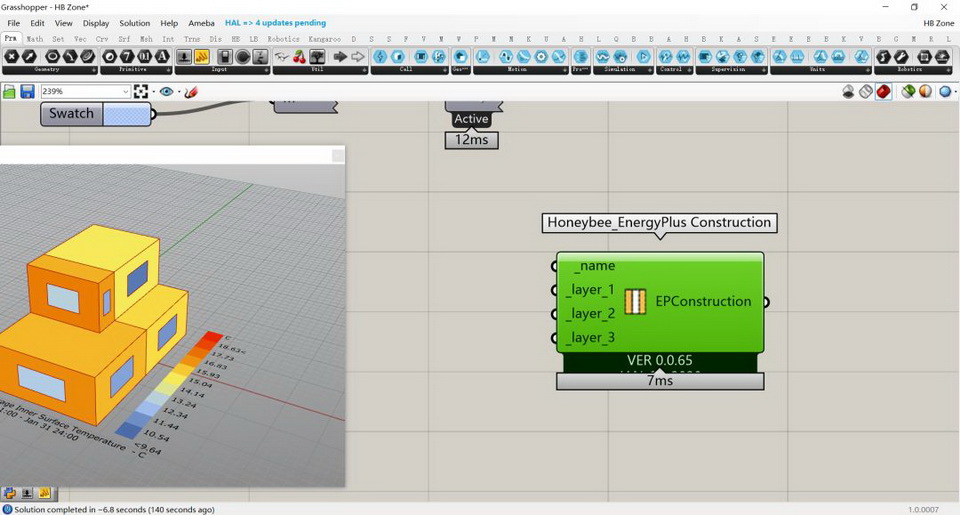Expand the Robotics panel dropdown
Viewport: 960px width, 515px height.
[x=951, y=70]
